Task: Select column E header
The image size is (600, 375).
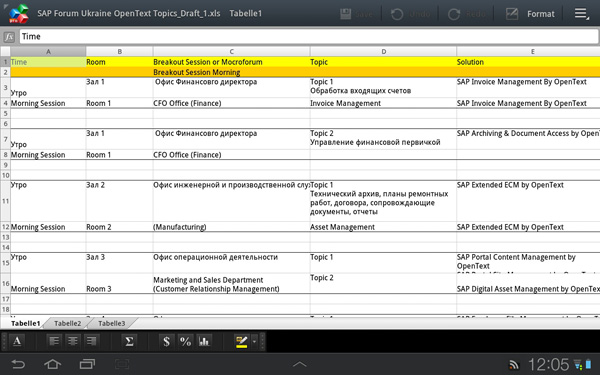Action: [x=528, y=51]
